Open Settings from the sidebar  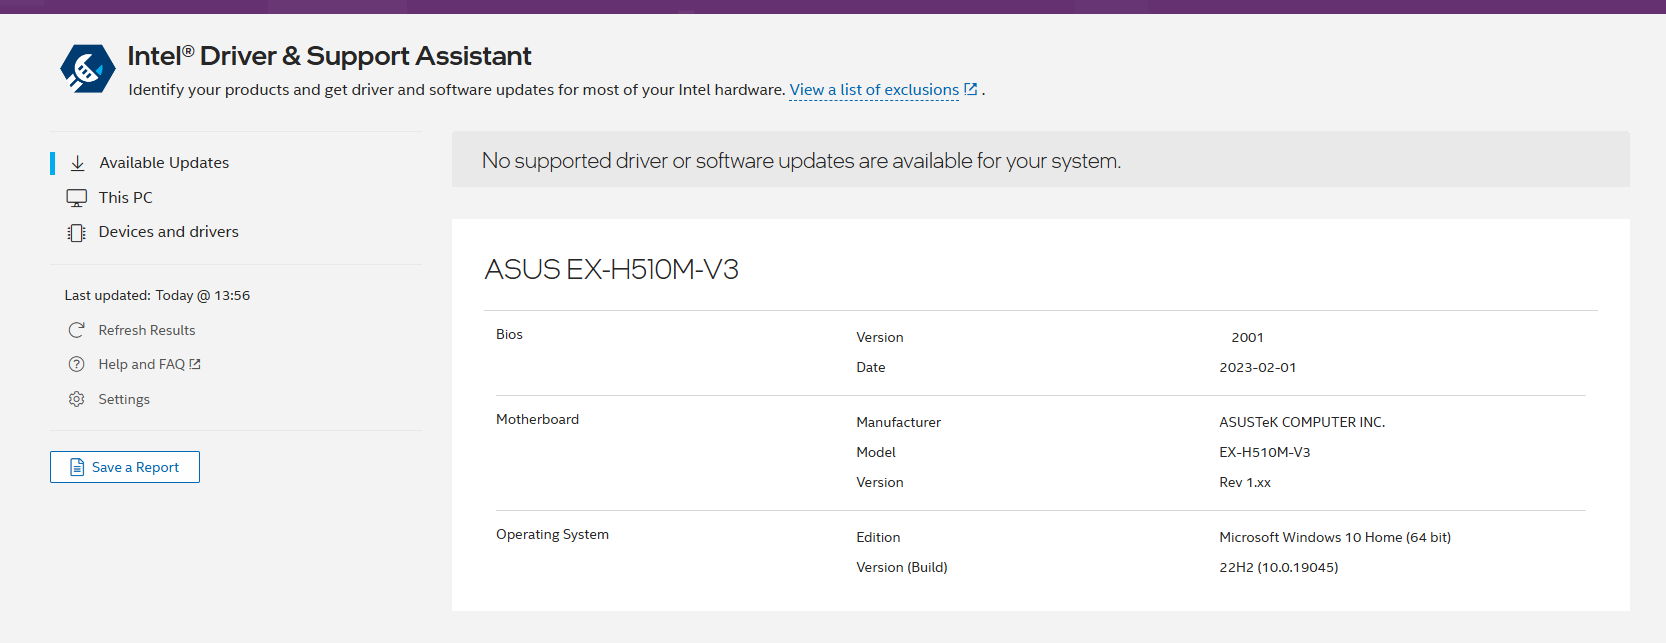point(124,399)
